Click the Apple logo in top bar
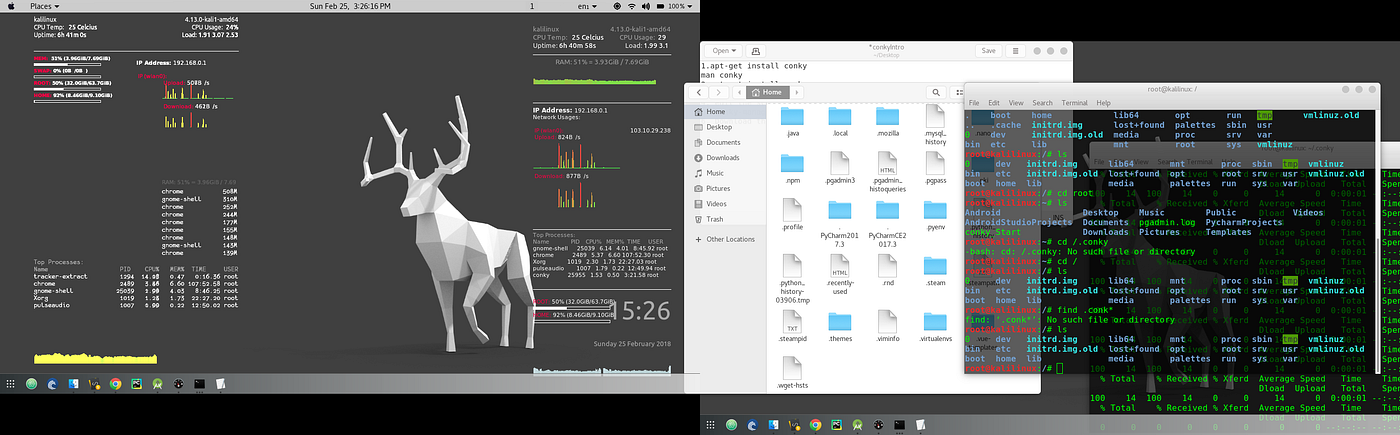 click(11, 6)
